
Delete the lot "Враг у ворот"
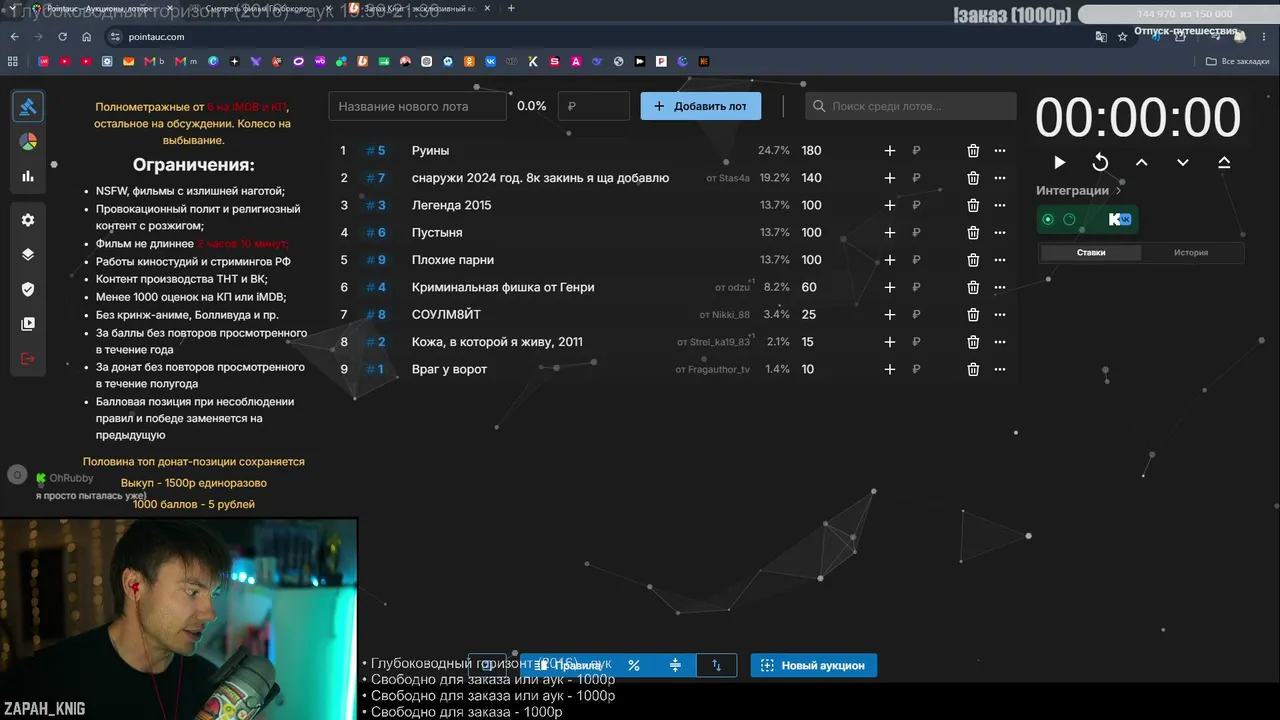click(973, 369)
